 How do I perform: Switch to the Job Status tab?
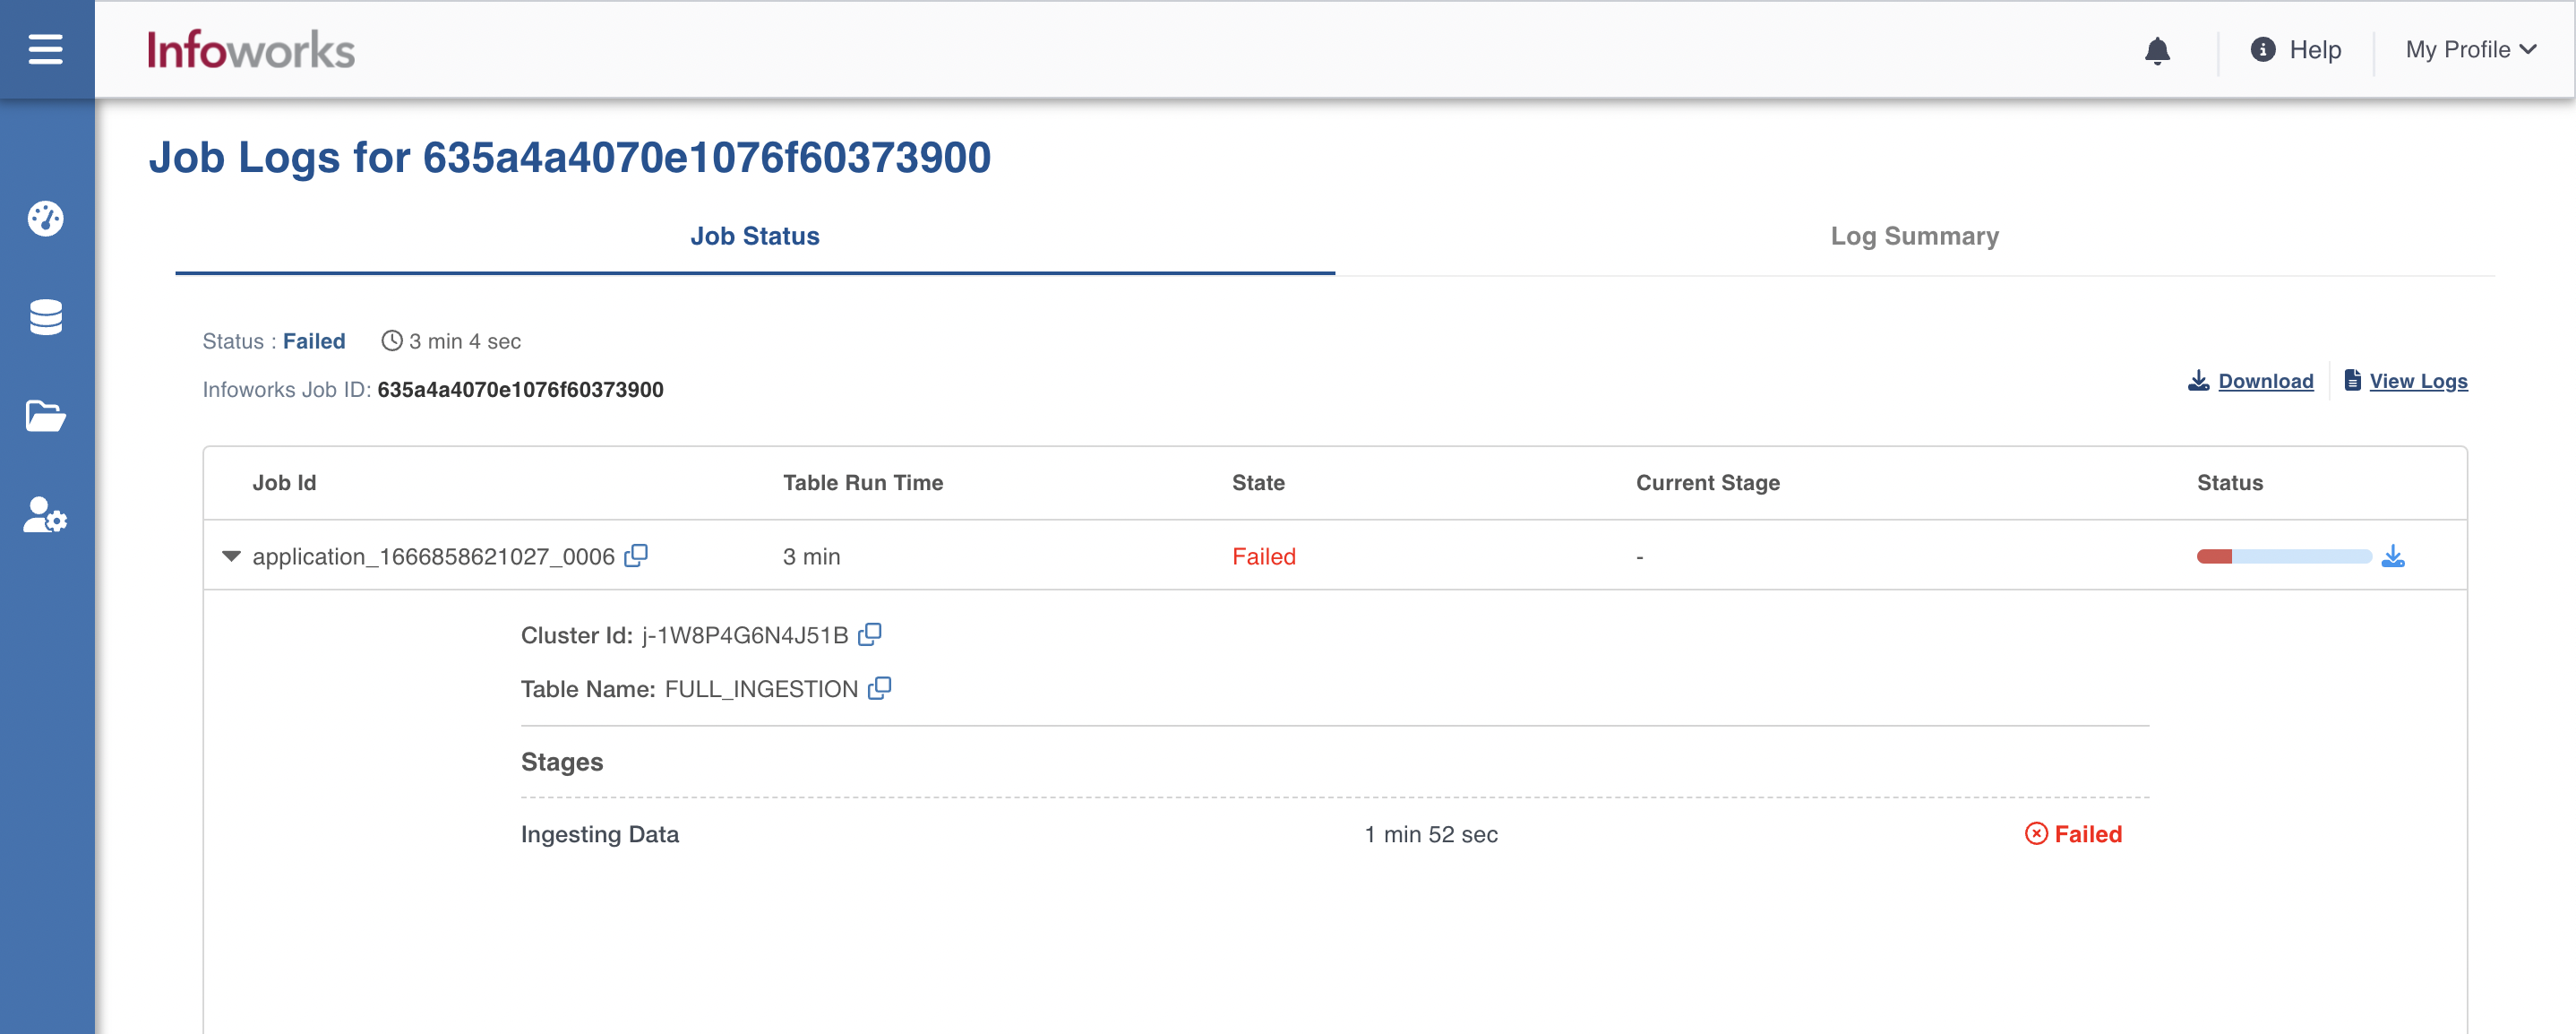pyautogui.click(x=755, y=236)
